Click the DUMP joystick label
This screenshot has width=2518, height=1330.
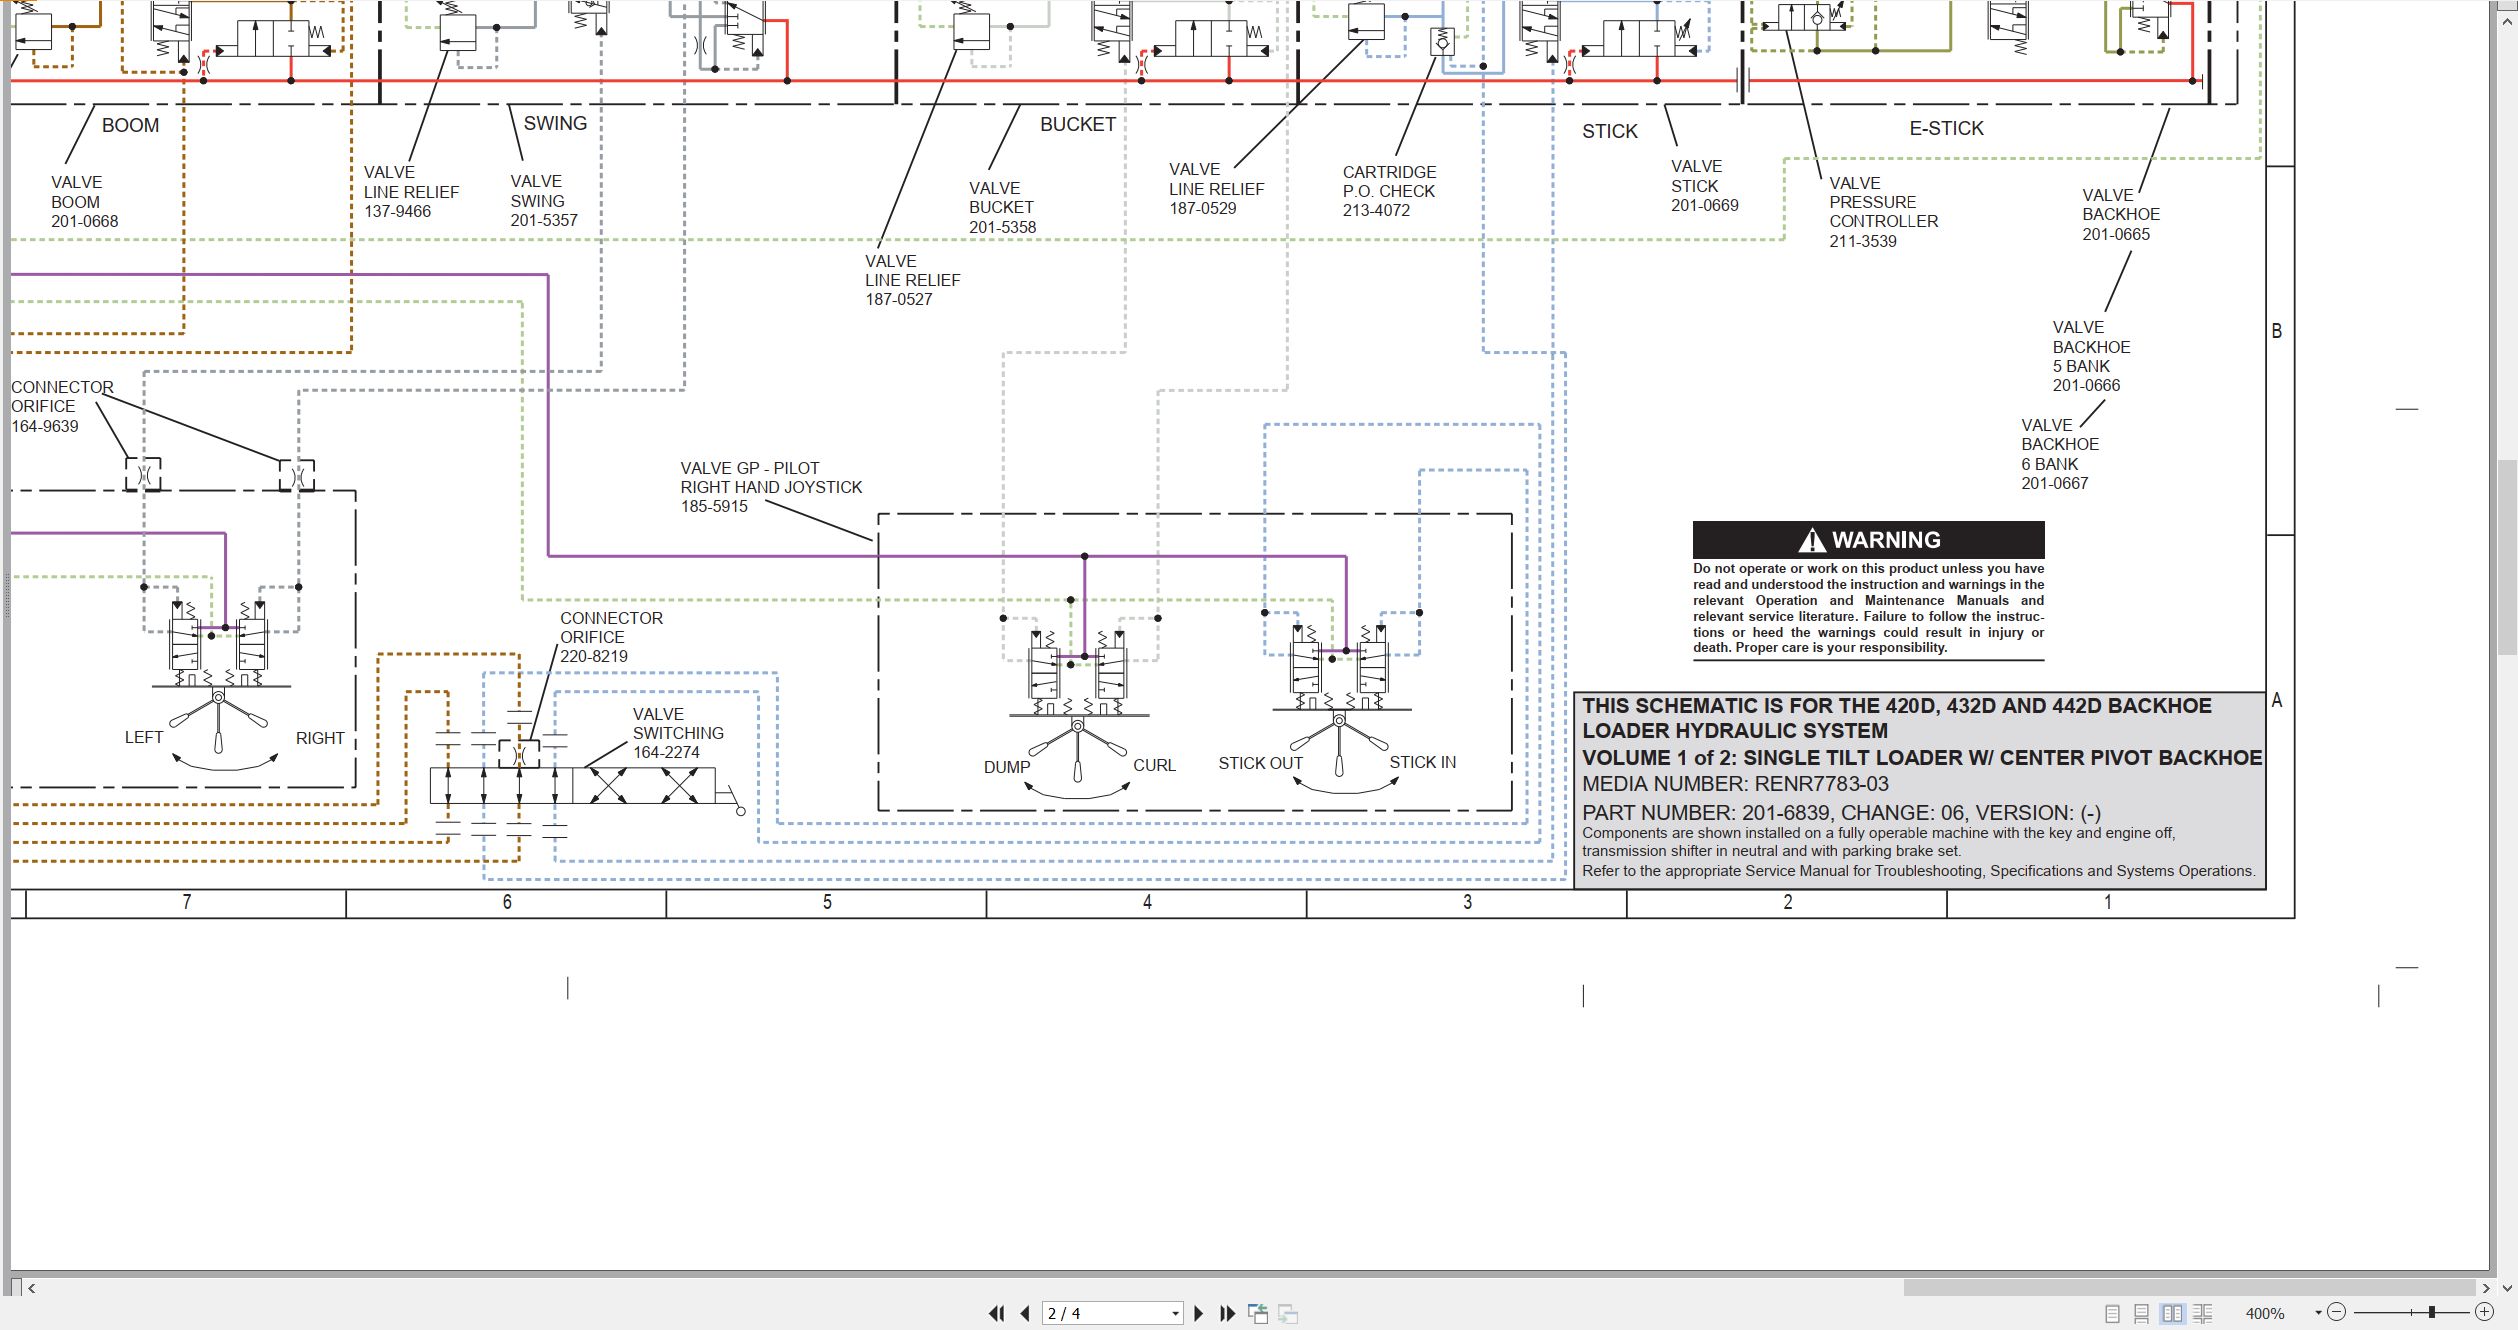pos(1006,766)
